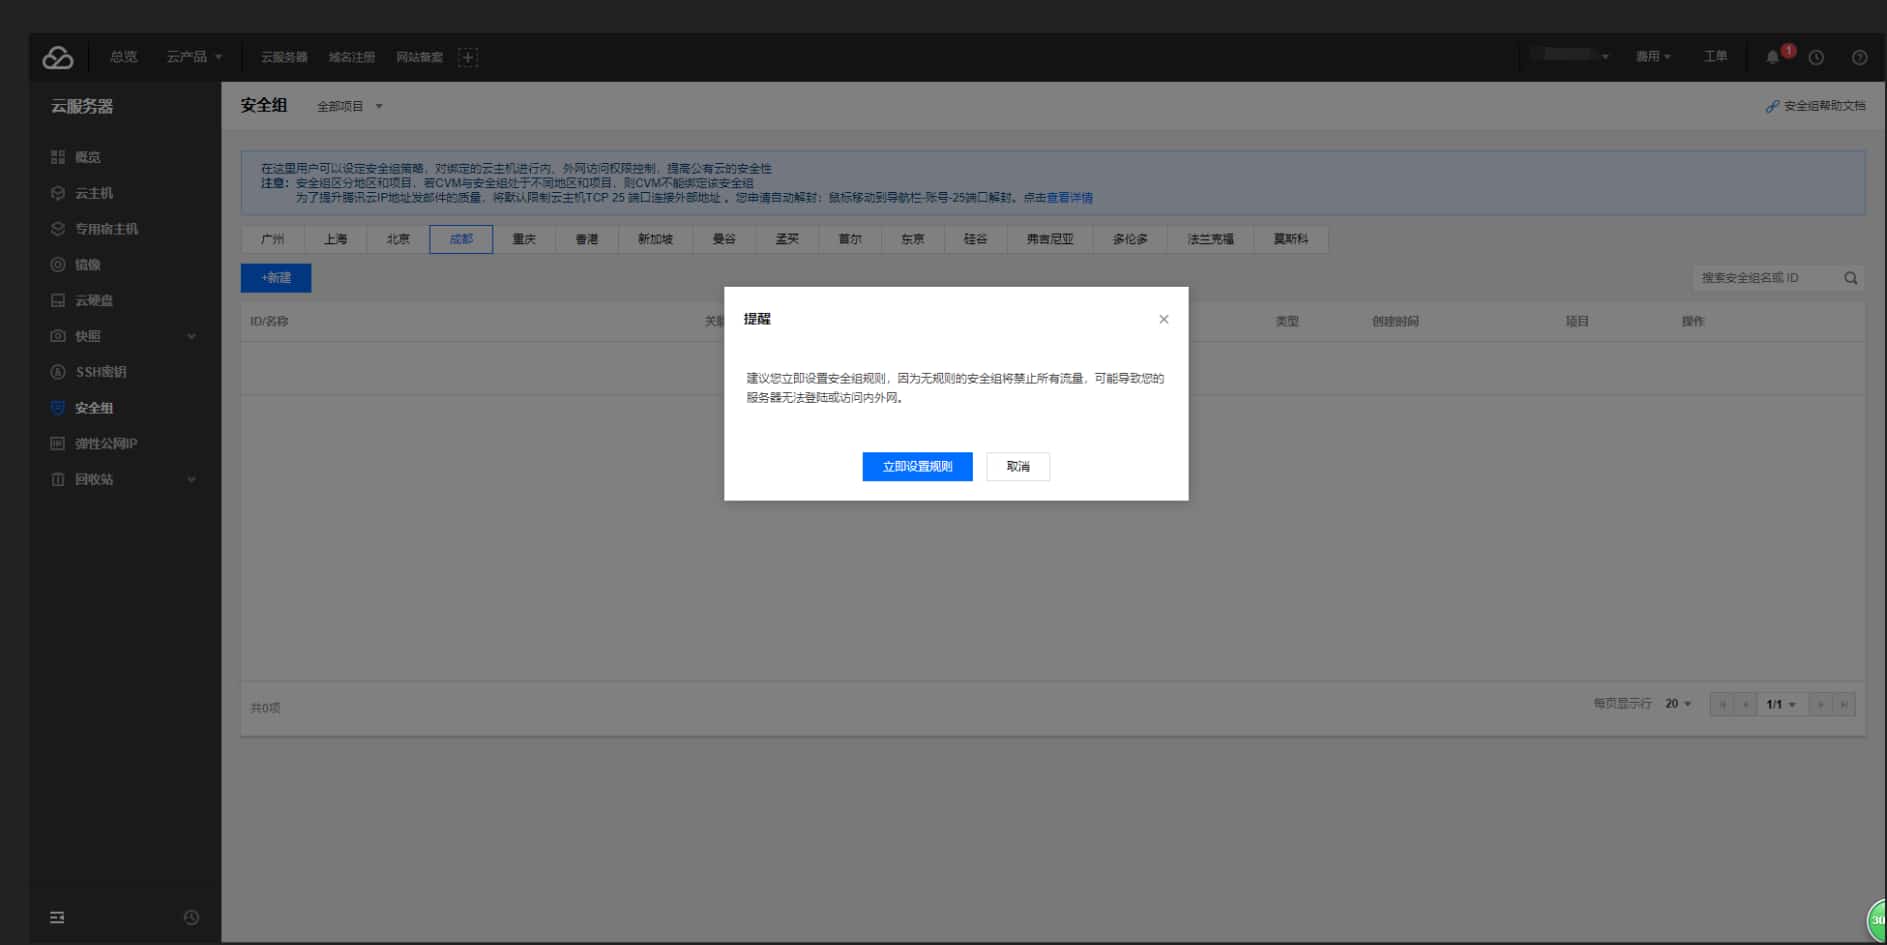Expand the 快照 sidebar submenu
1887x945 pixels.
pos(191,336)
